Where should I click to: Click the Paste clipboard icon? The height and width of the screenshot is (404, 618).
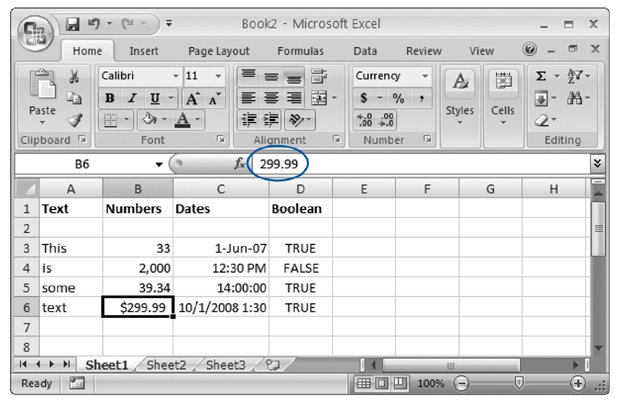42,84
